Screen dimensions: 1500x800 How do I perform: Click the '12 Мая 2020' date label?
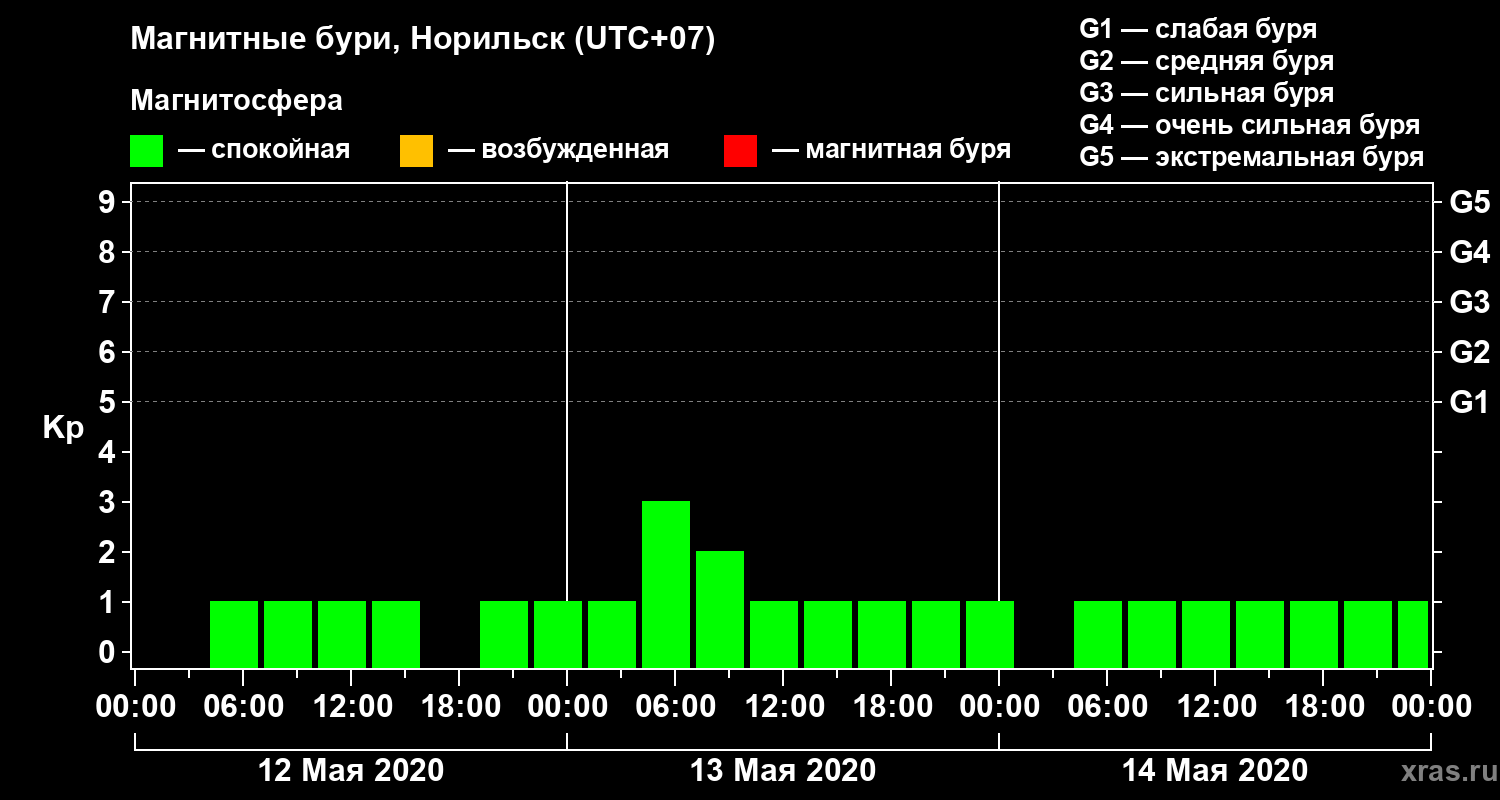(351, 771)
